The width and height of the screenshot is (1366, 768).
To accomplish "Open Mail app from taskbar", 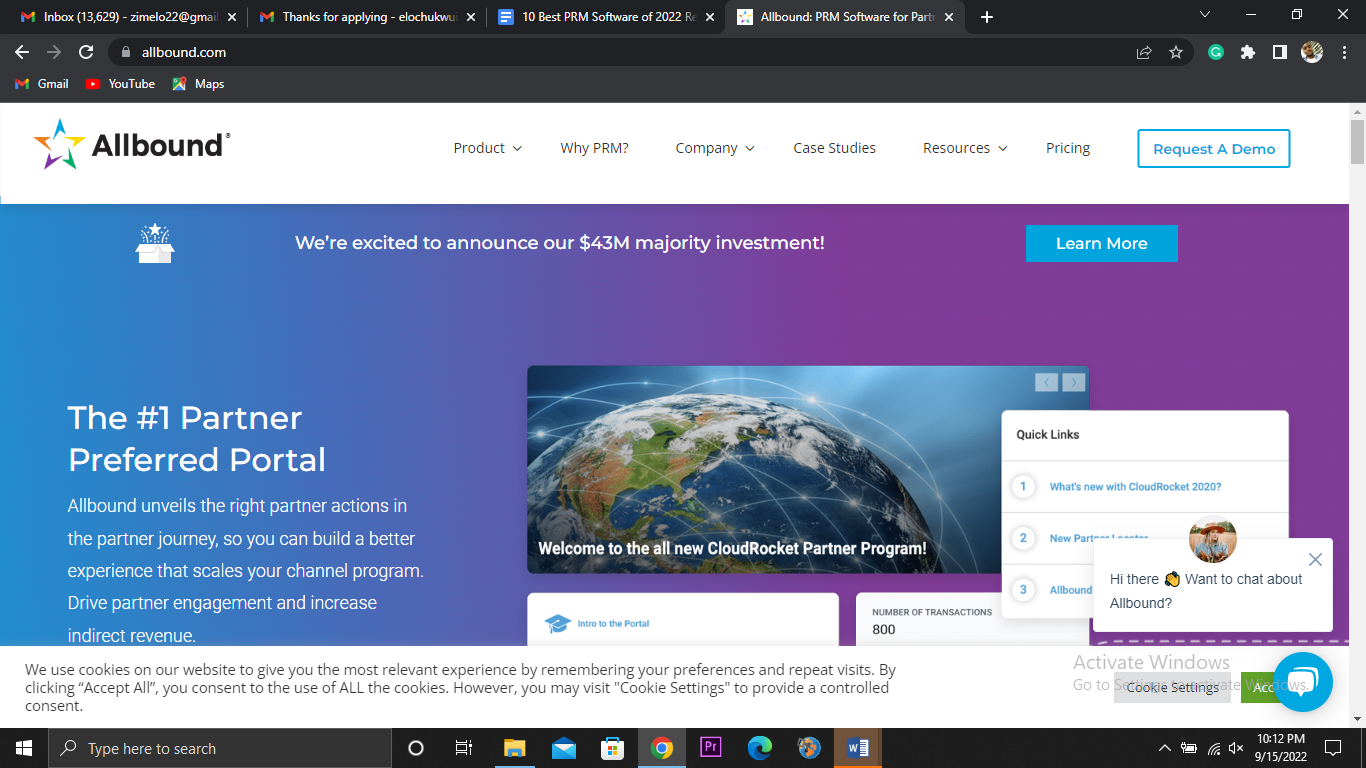I will click(x=564, y=748).
